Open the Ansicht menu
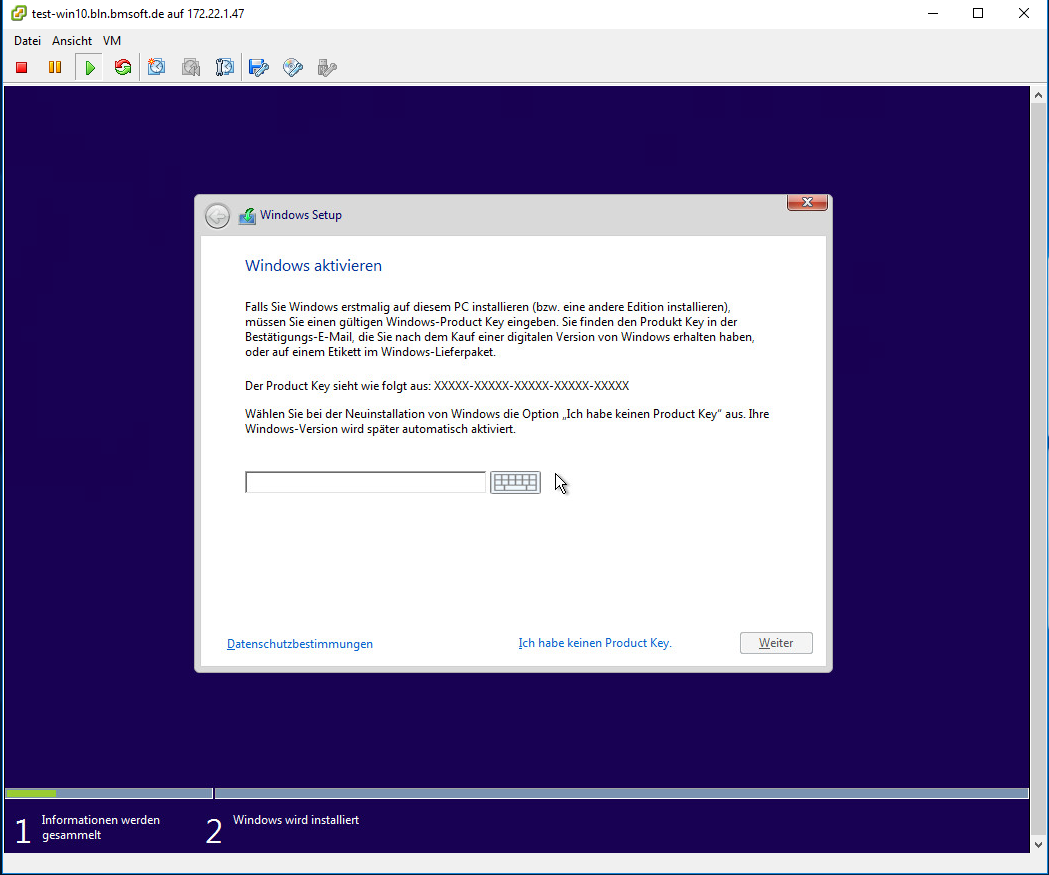 tap(72, 41)
